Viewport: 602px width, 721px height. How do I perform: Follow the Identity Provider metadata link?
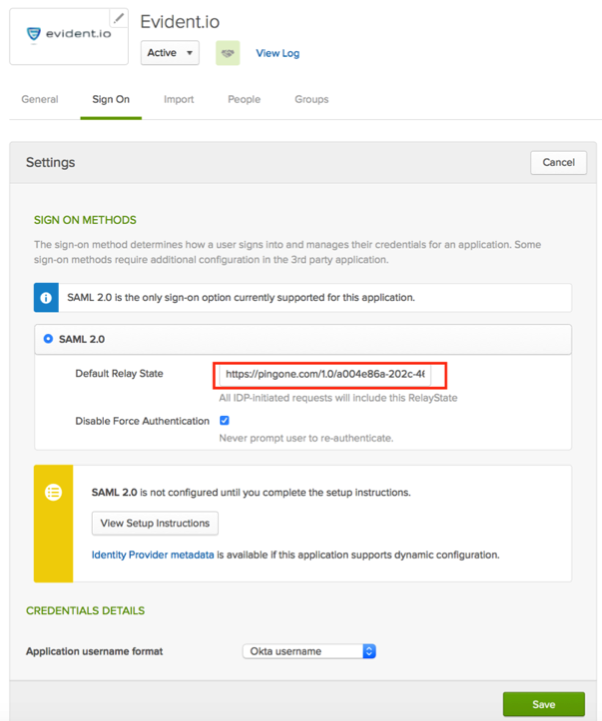(x=153, y=554)
